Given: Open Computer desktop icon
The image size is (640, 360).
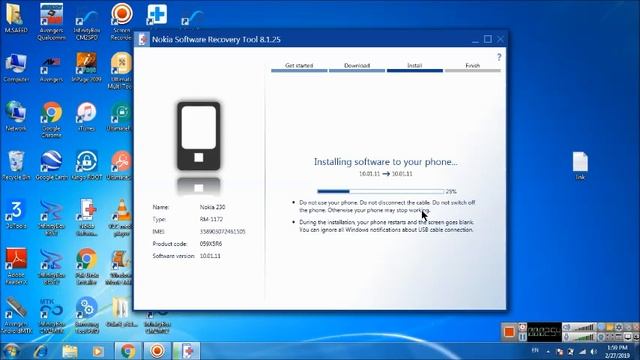Looking at the screenshot, I should (16, 68).
